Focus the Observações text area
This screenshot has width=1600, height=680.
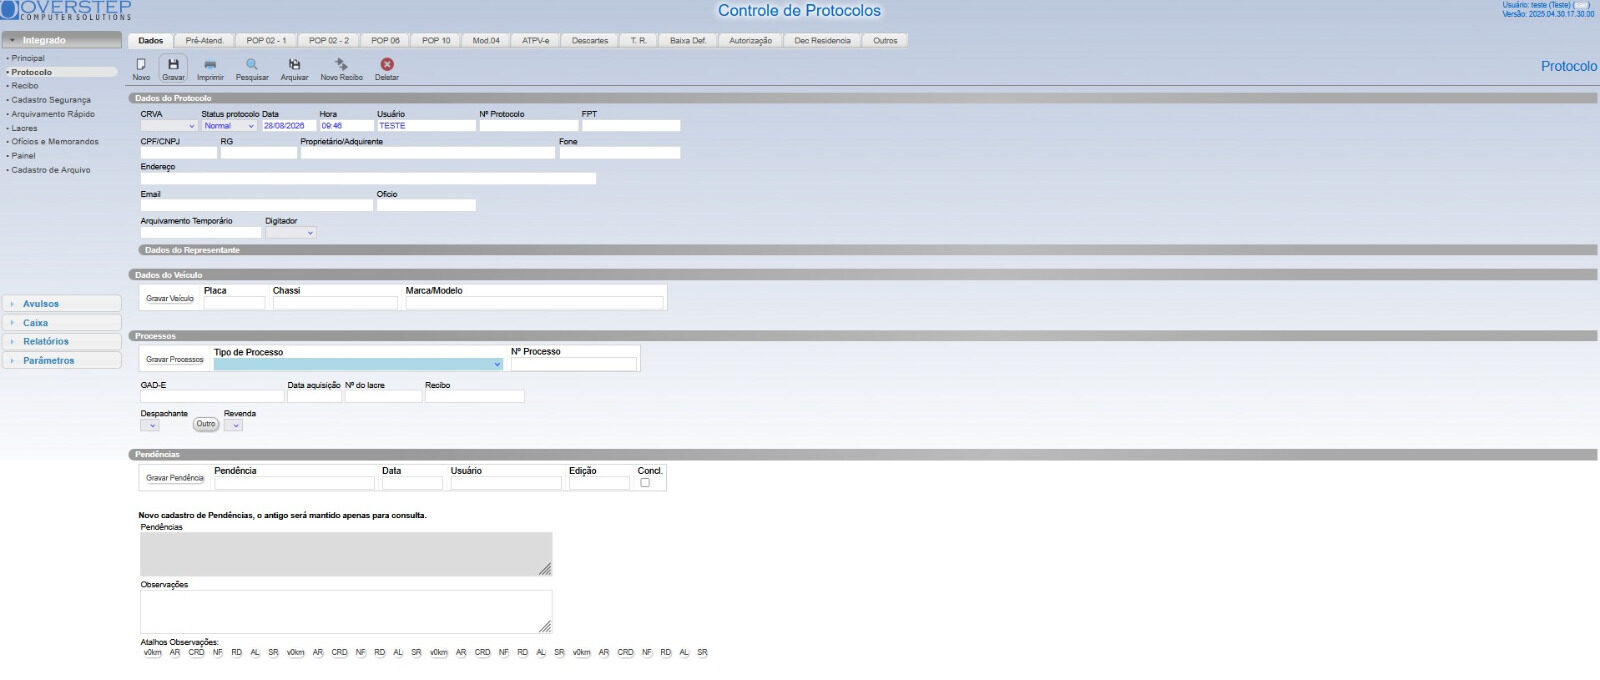click(346, 611)
